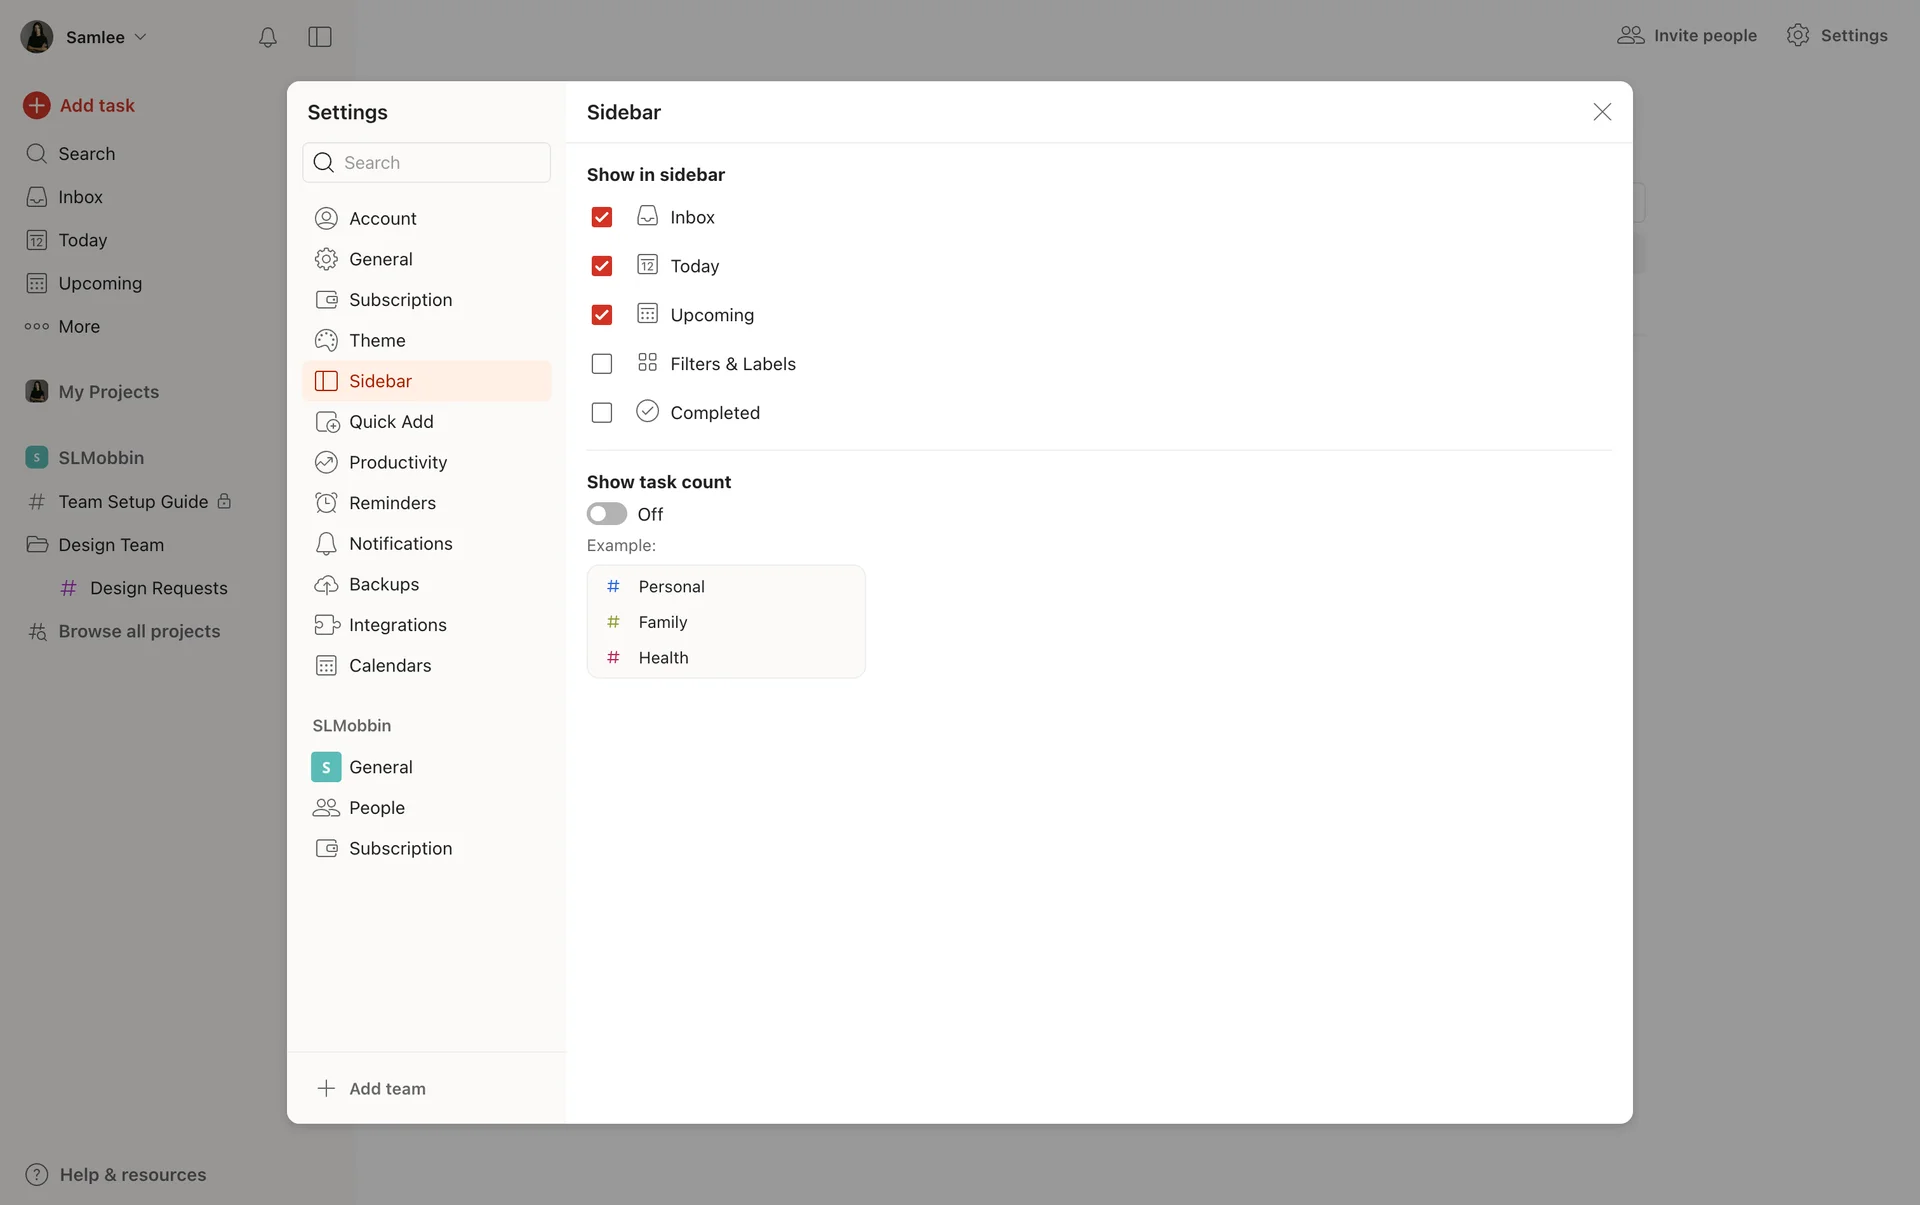
Task: Open the Calendars settings page
Action: 389,666
